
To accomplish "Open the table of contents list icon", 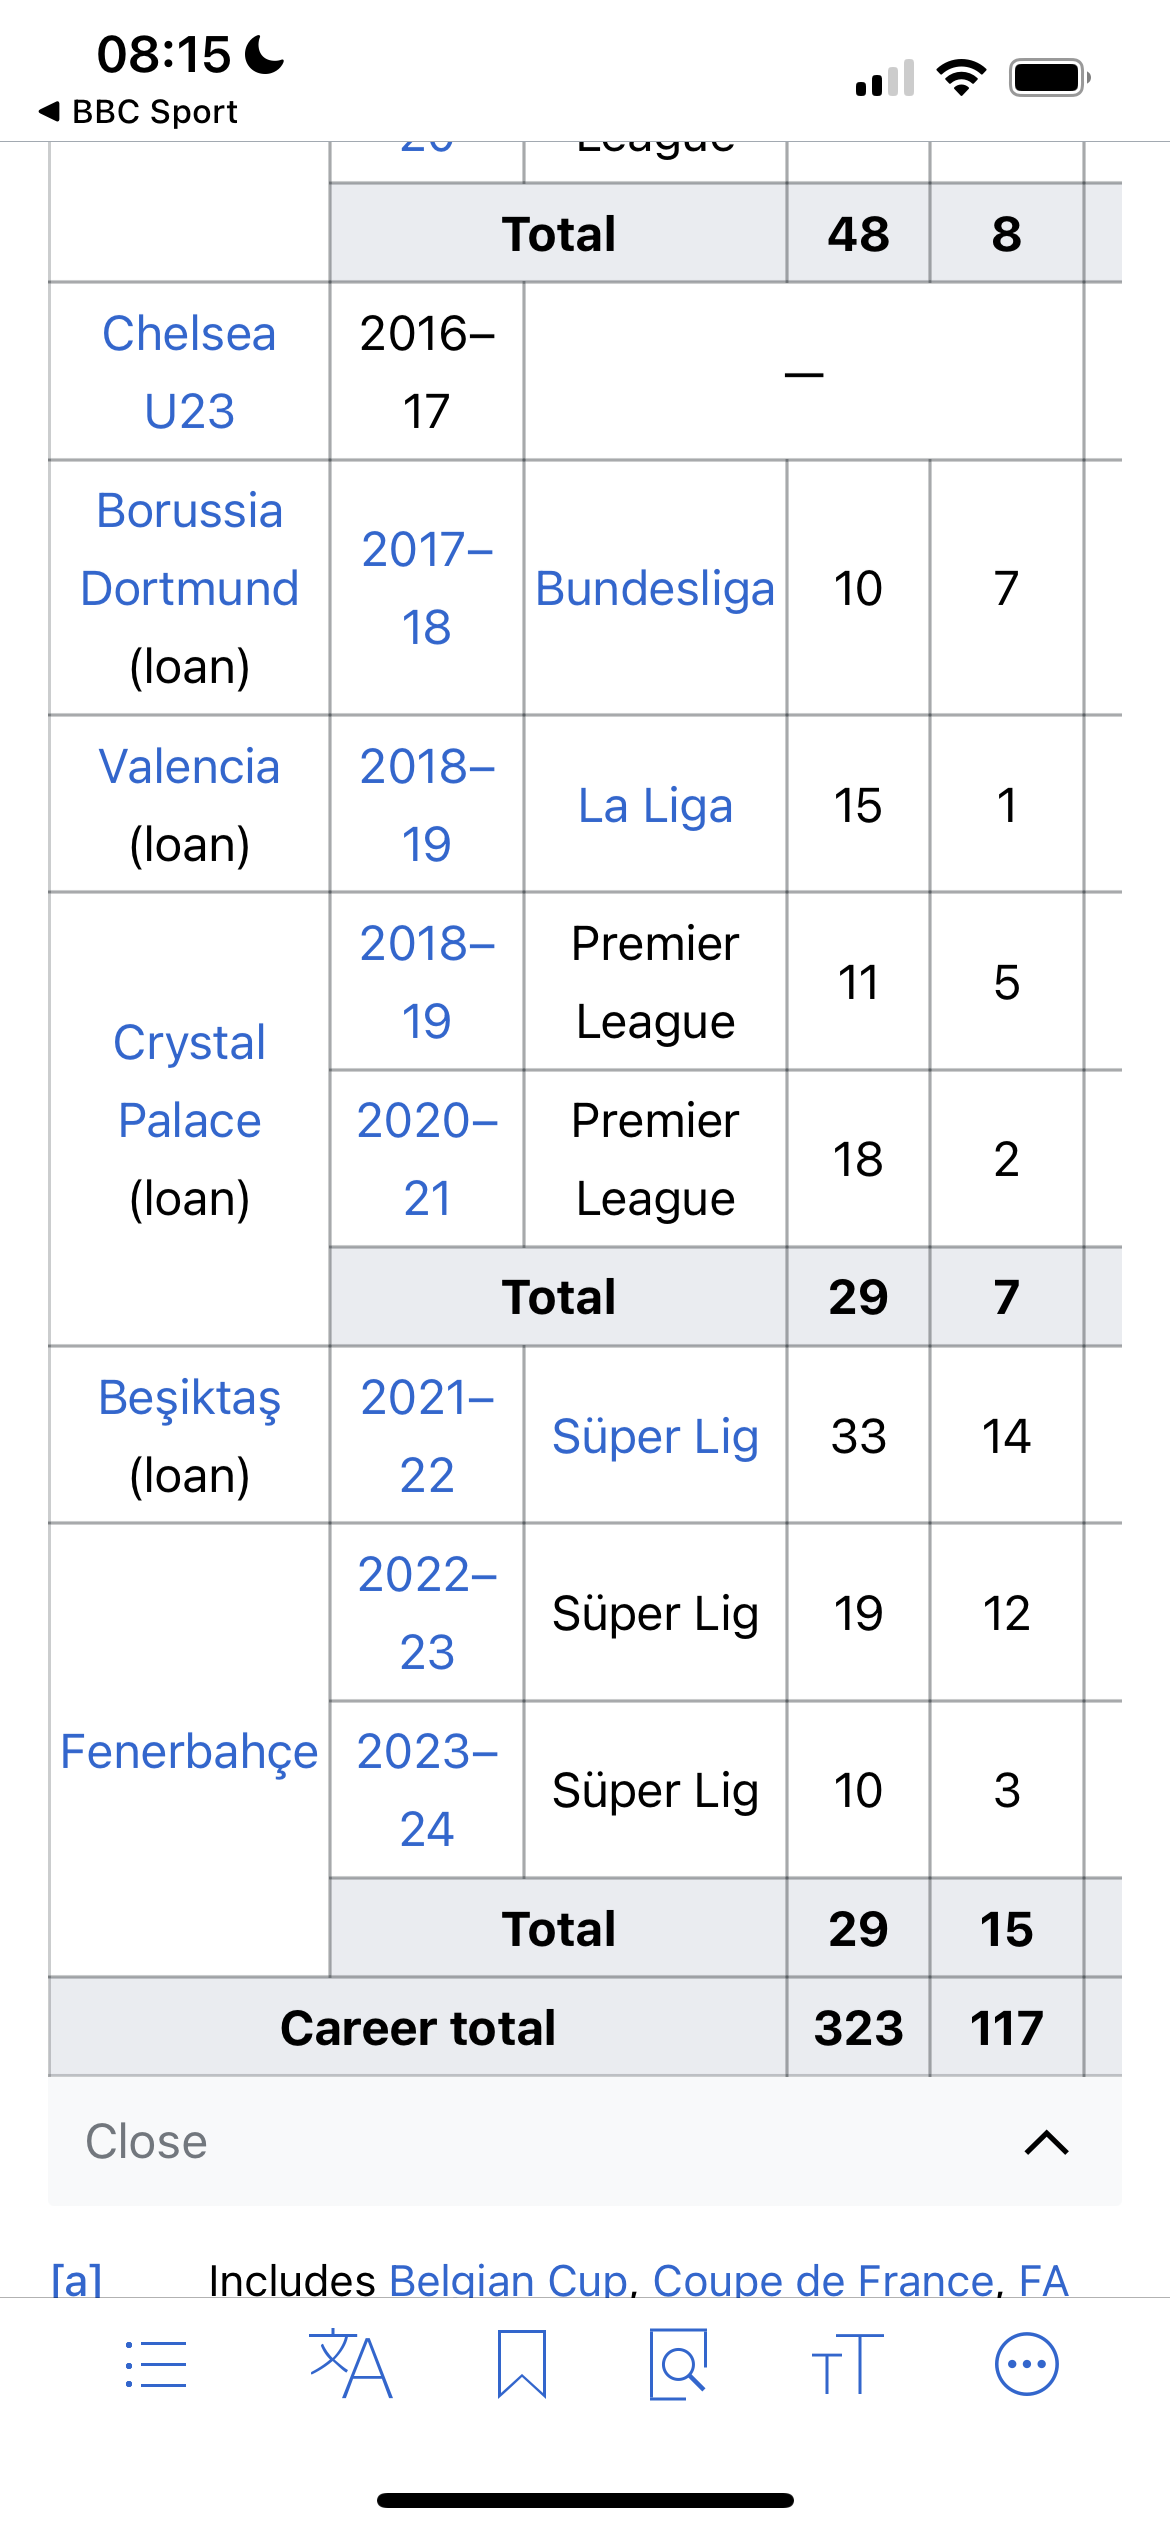I will (x=156, y=2364).
